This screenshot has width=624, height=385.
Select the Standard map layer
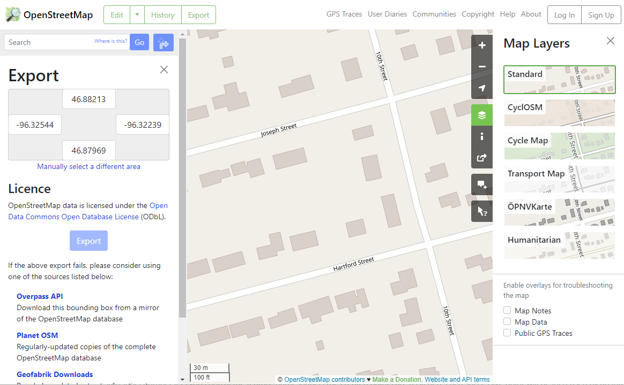click(x=560, y=80)
